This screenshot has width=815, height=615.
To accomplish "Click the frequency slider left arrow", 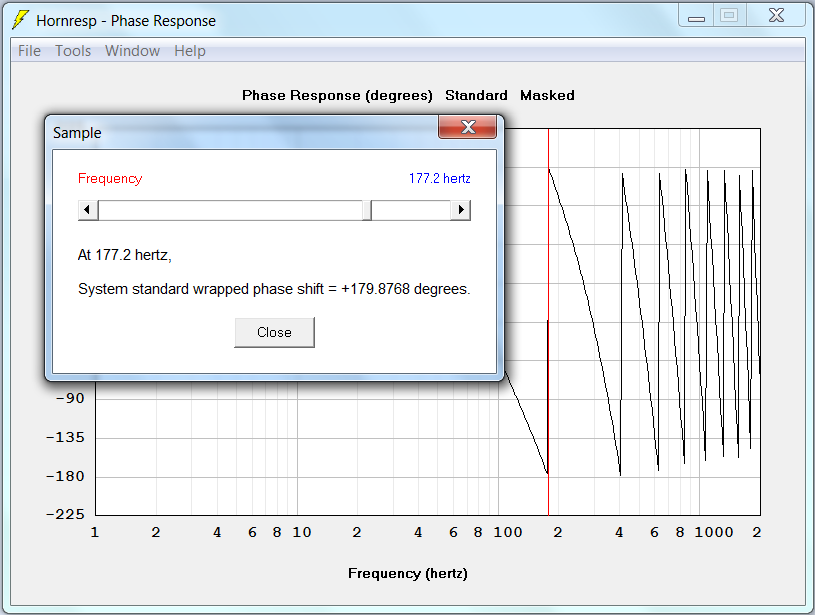I will click(87, 210).
